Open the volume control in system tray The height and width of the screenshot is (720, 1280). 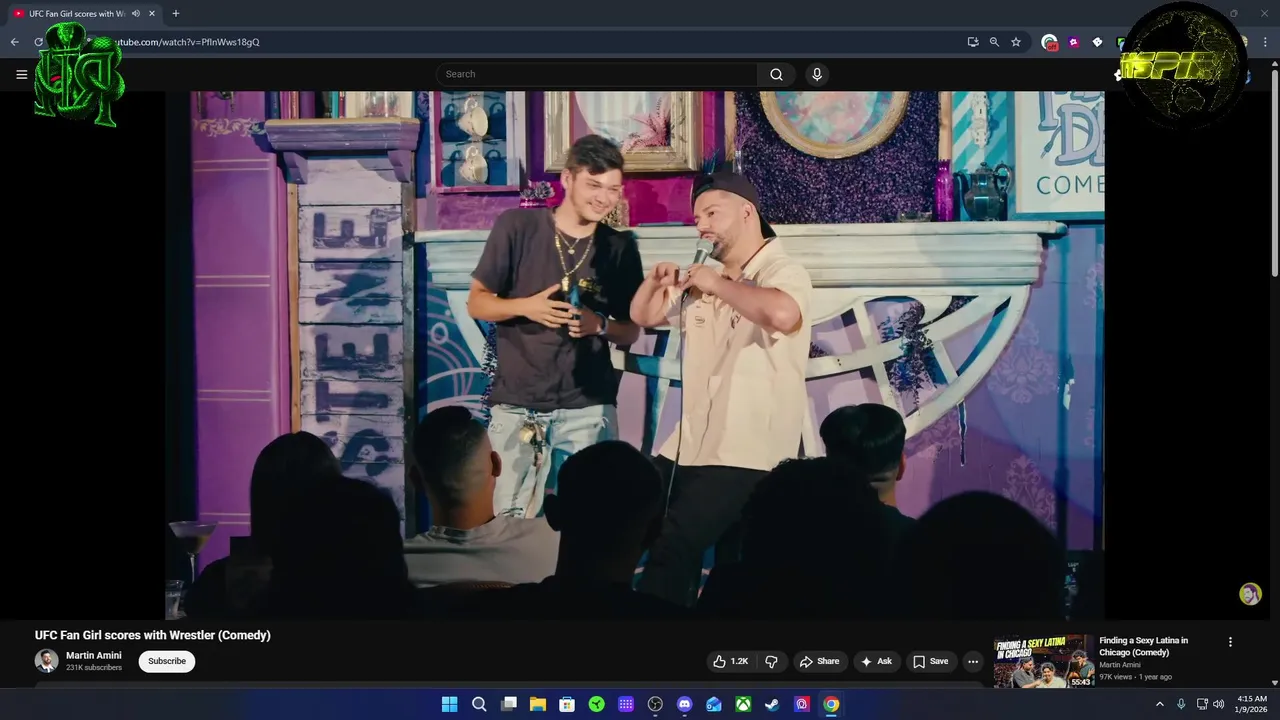click(x=1218, y=704)
